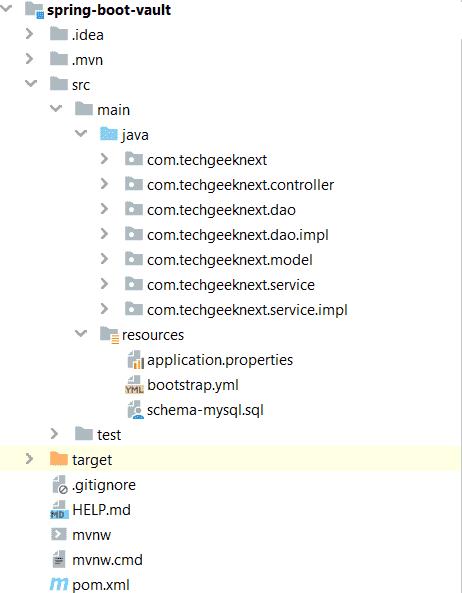The width and height of the screenshot is (462, 593).
Task: Select the spring-boot-vault project root
Action: (x=109, y=10)
